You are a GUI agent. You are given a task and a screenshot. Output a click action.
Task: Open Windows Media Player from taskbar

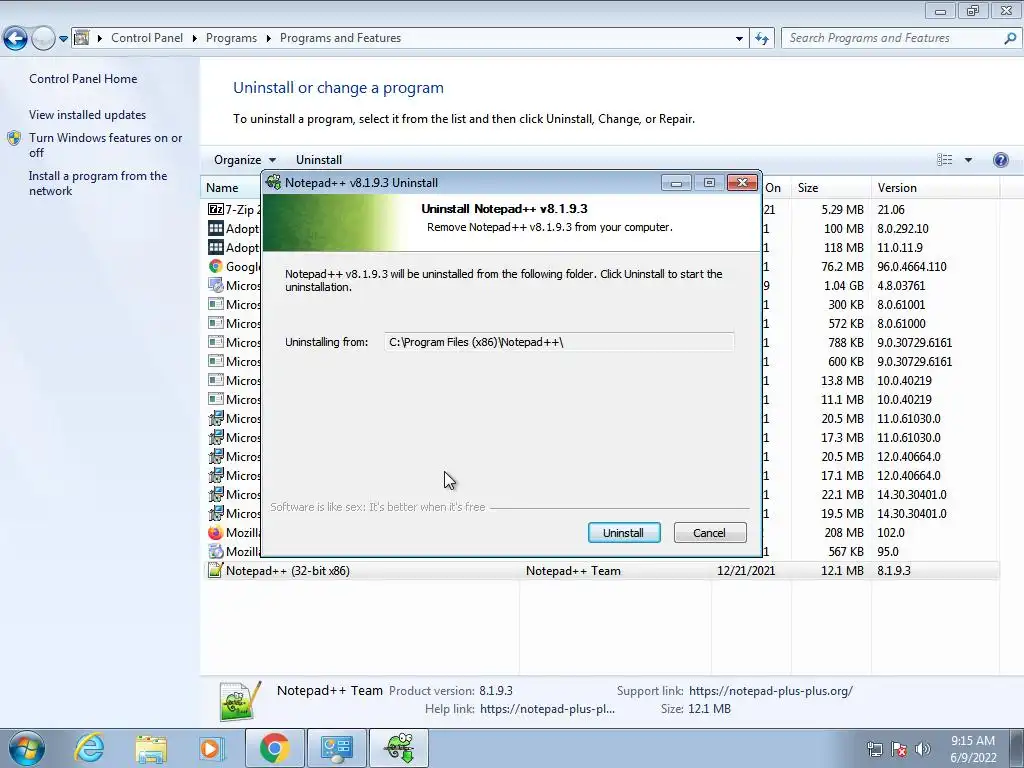211,748
